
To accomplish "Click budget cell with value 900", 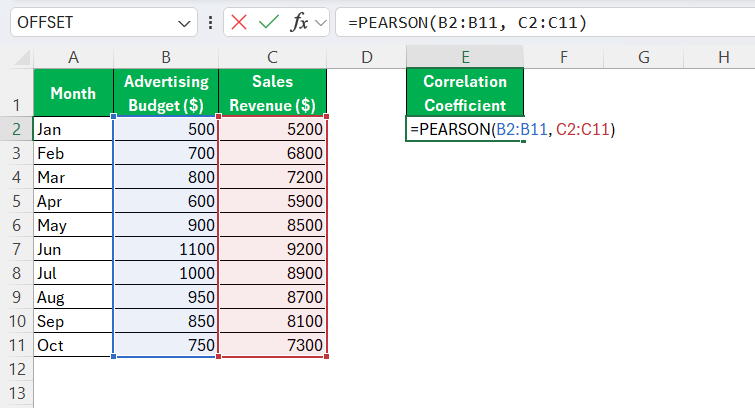I will [x=166, y=225].
